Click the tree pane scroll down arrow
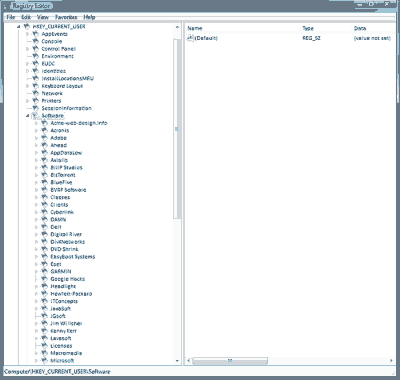400x380 pixels. click(177, 361)
